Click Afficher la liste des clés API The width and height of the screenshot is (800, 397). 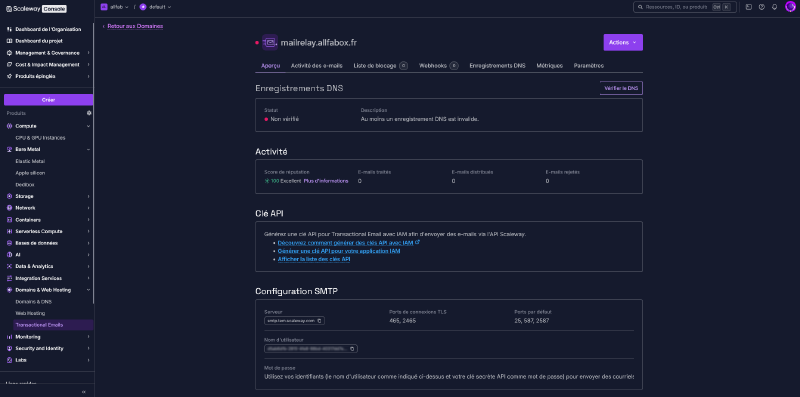point(314,259)
